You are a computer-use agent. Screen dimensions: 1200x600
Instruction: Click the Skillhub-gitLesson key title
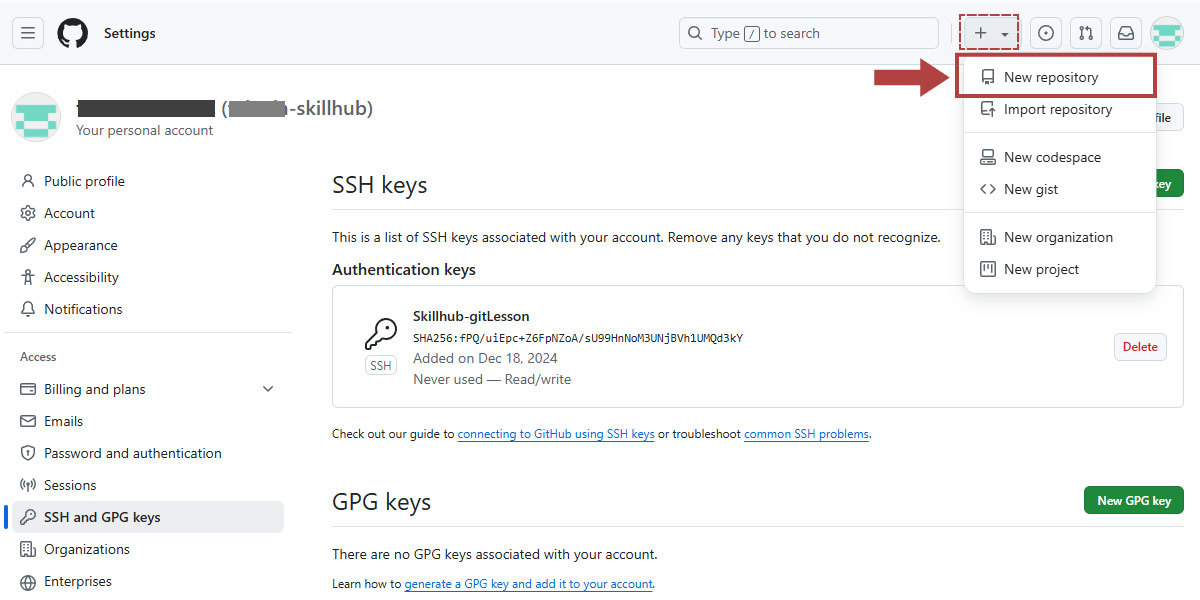click(471, 316)
